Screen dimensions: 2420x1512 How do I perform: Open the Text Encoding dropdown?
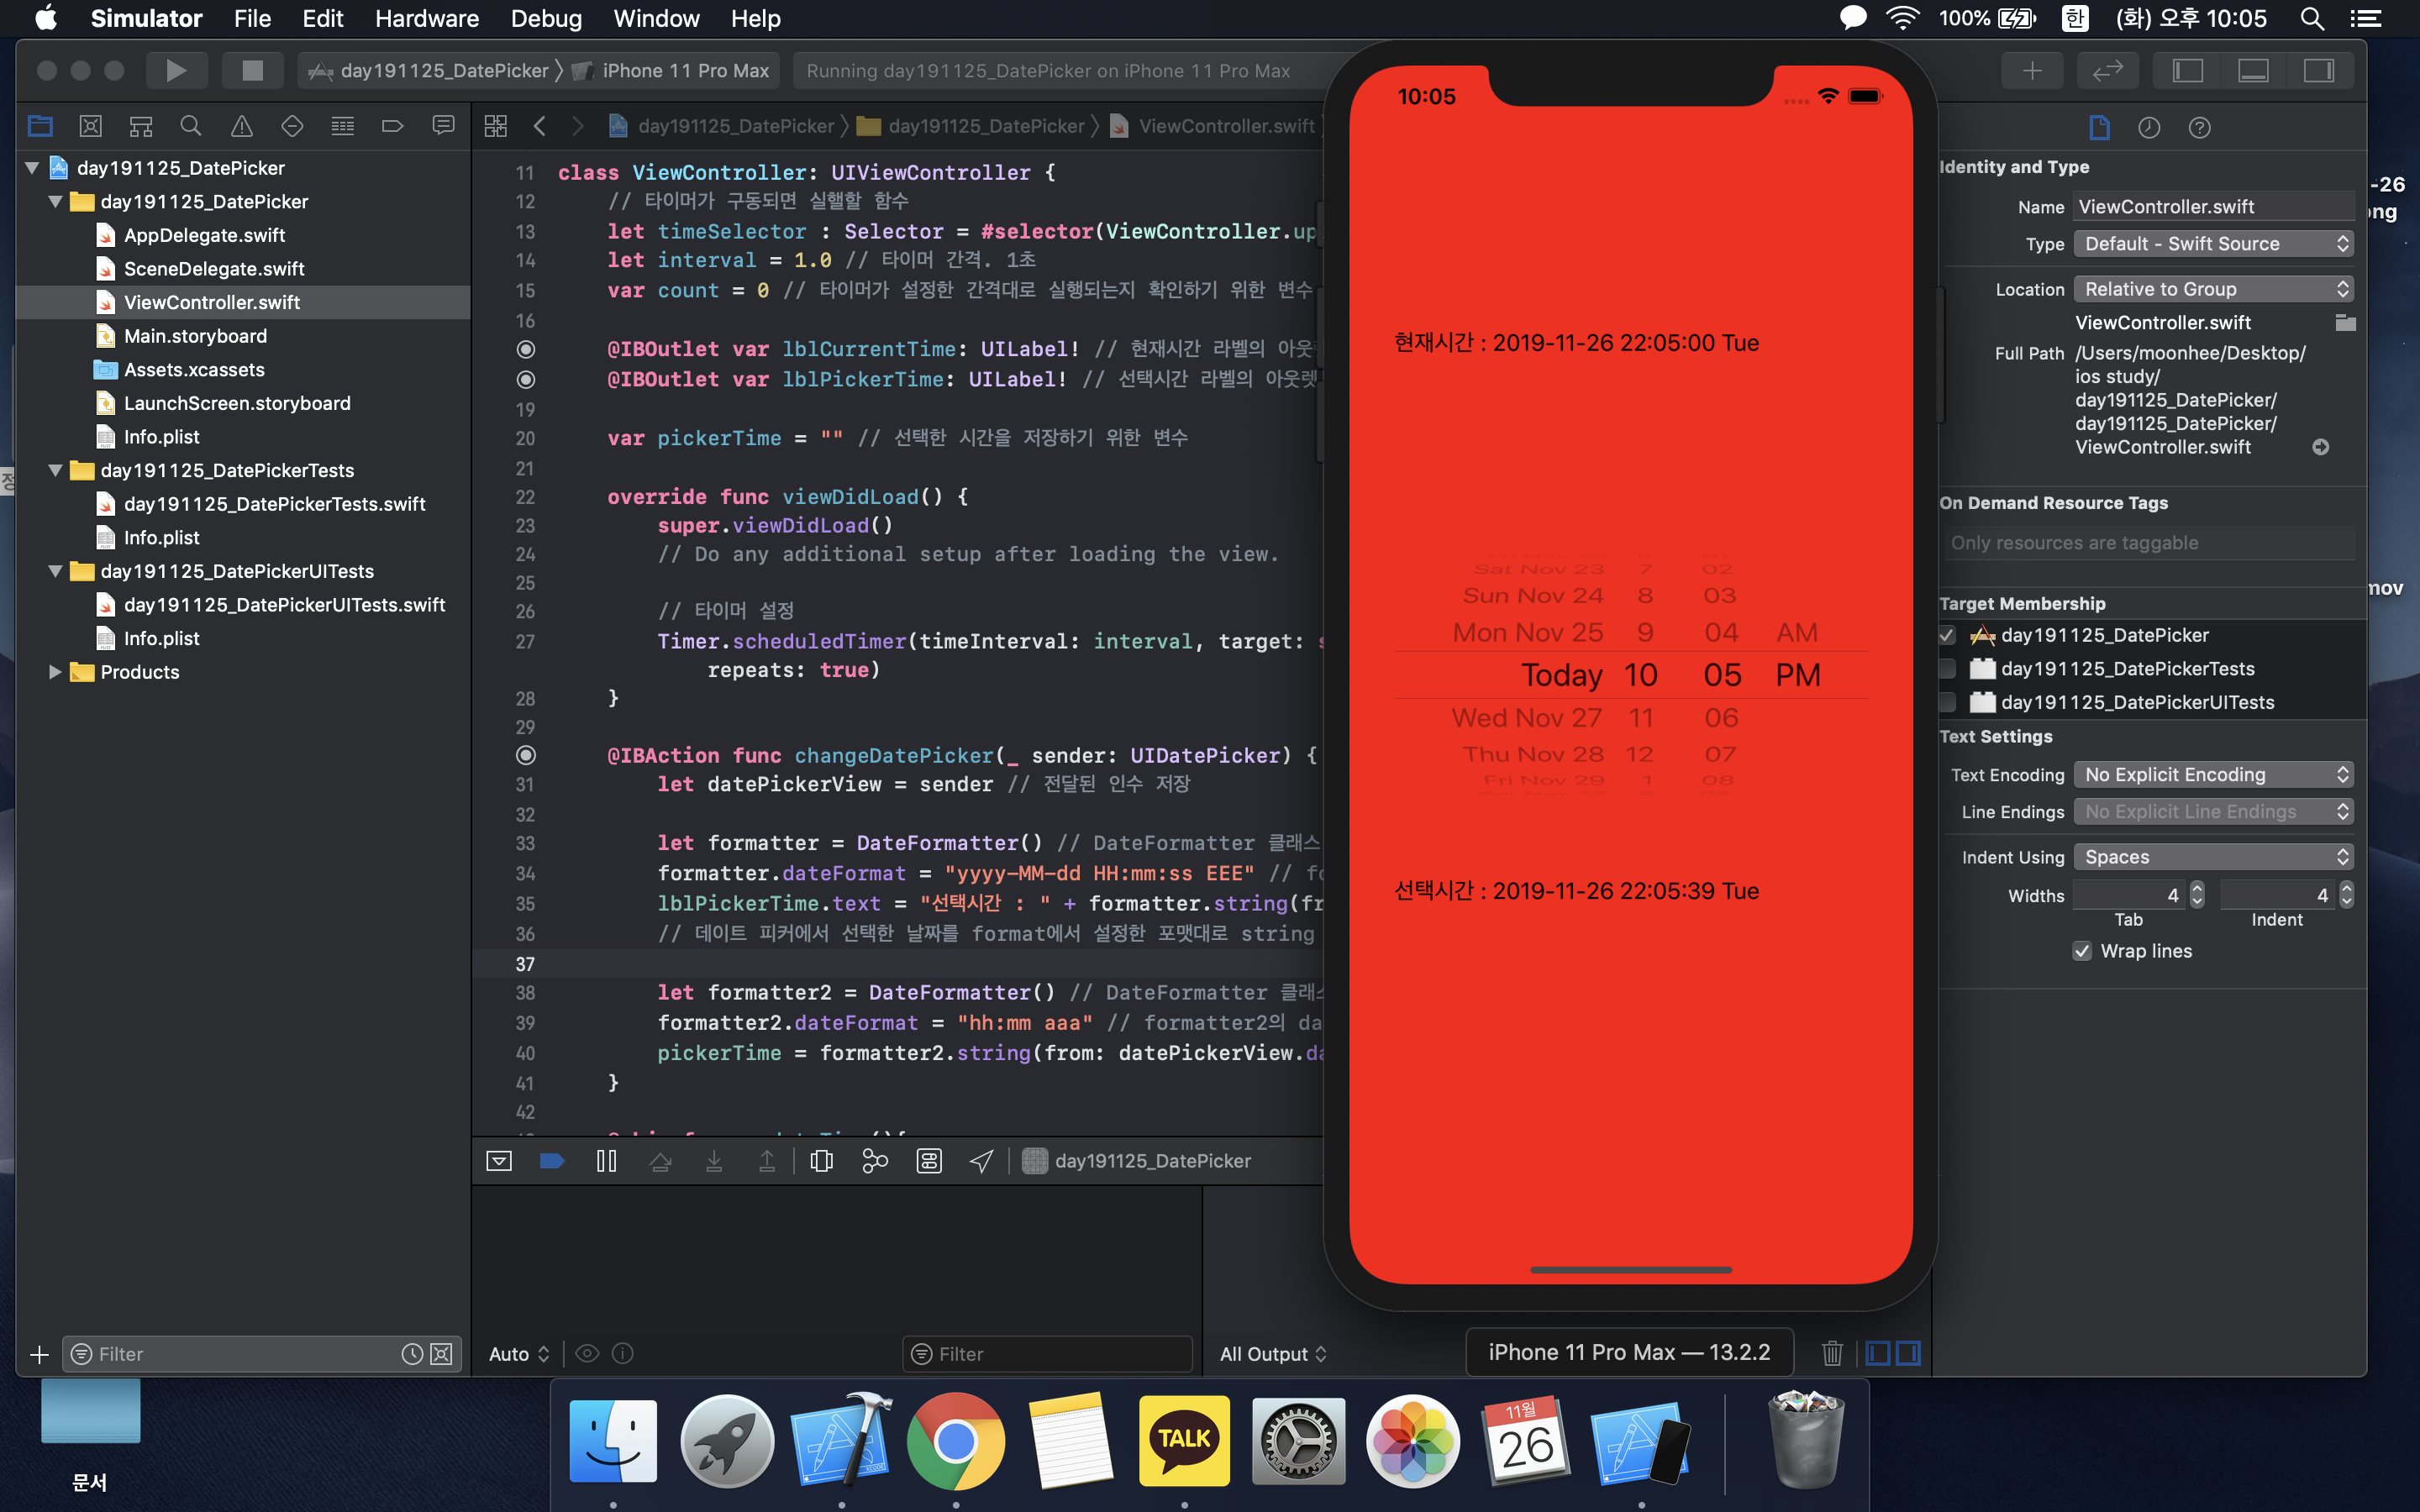(x=2212, y=775)
